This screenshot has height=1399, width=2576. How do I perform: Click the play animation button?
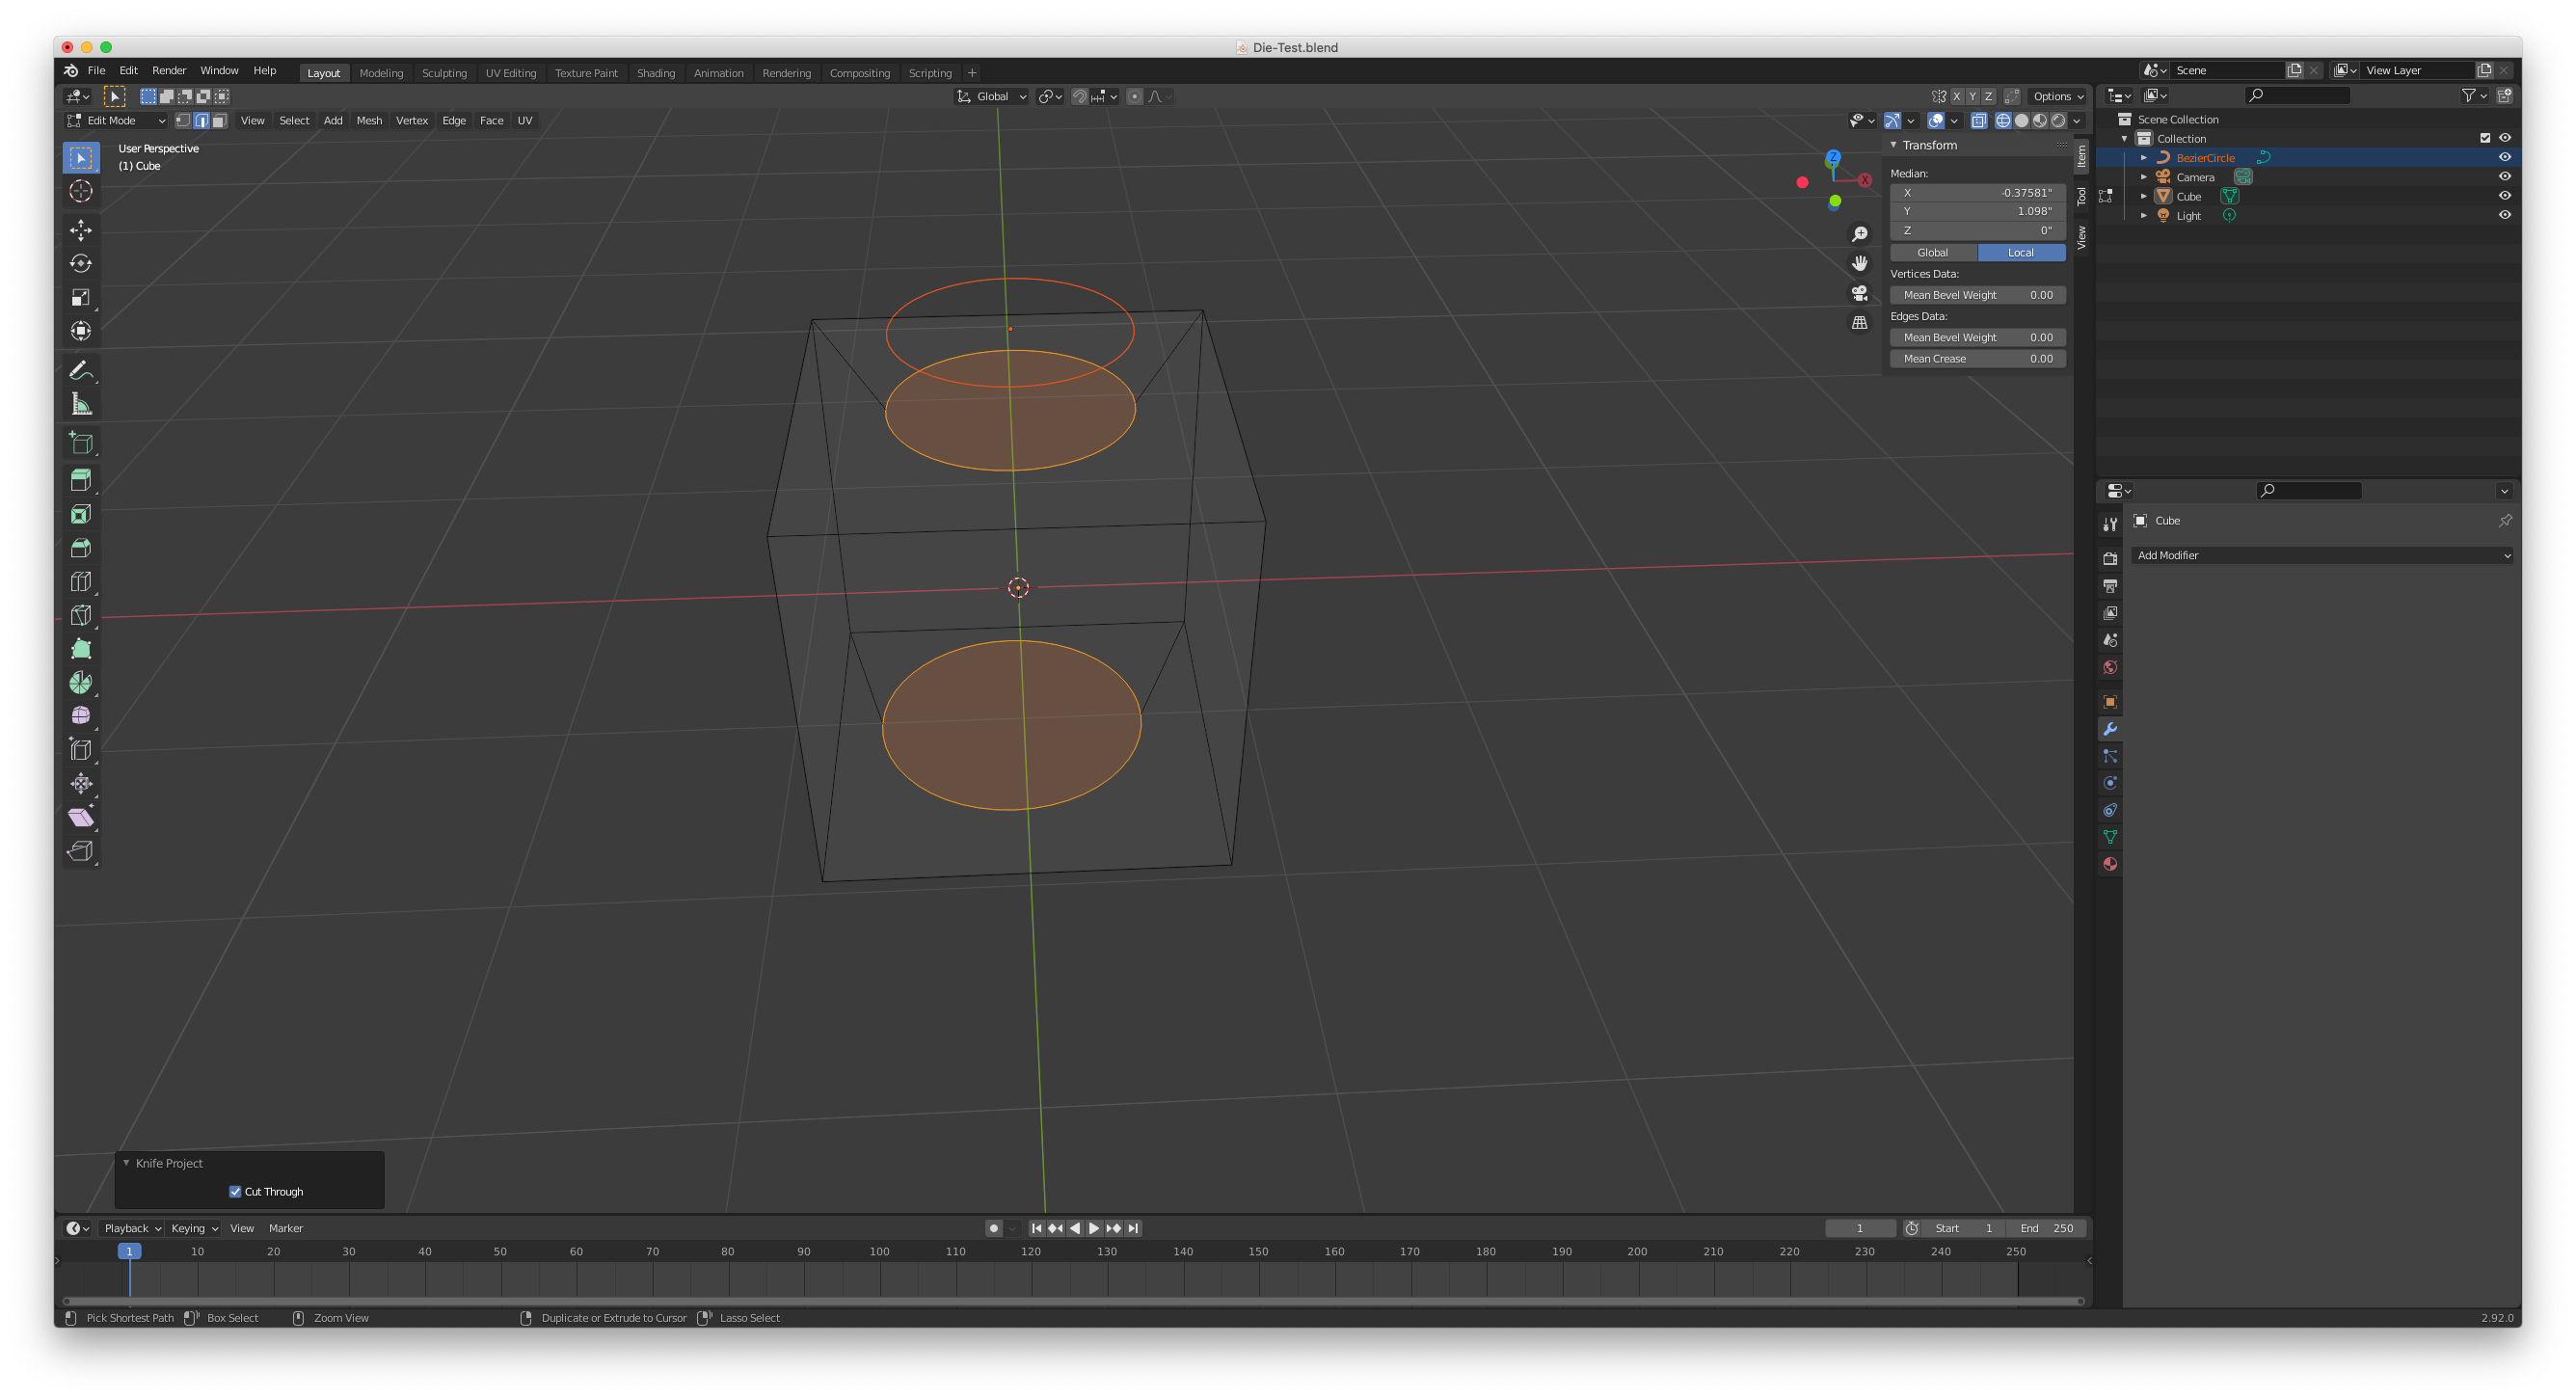click(1094, 1228)
